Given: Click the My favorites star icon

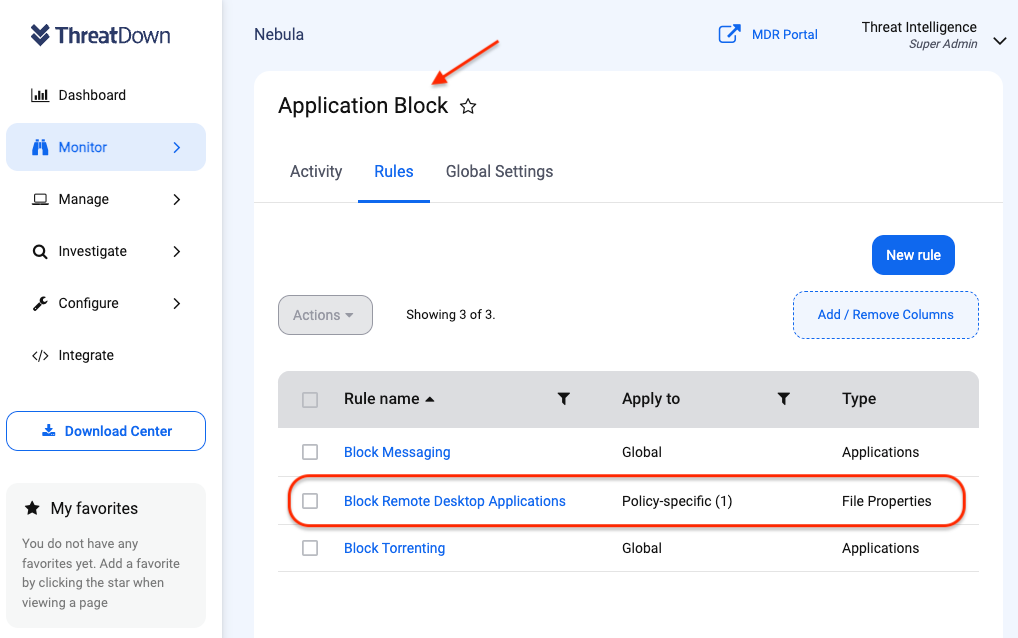Looking at the screenshot, I should (x=32, y=508).
